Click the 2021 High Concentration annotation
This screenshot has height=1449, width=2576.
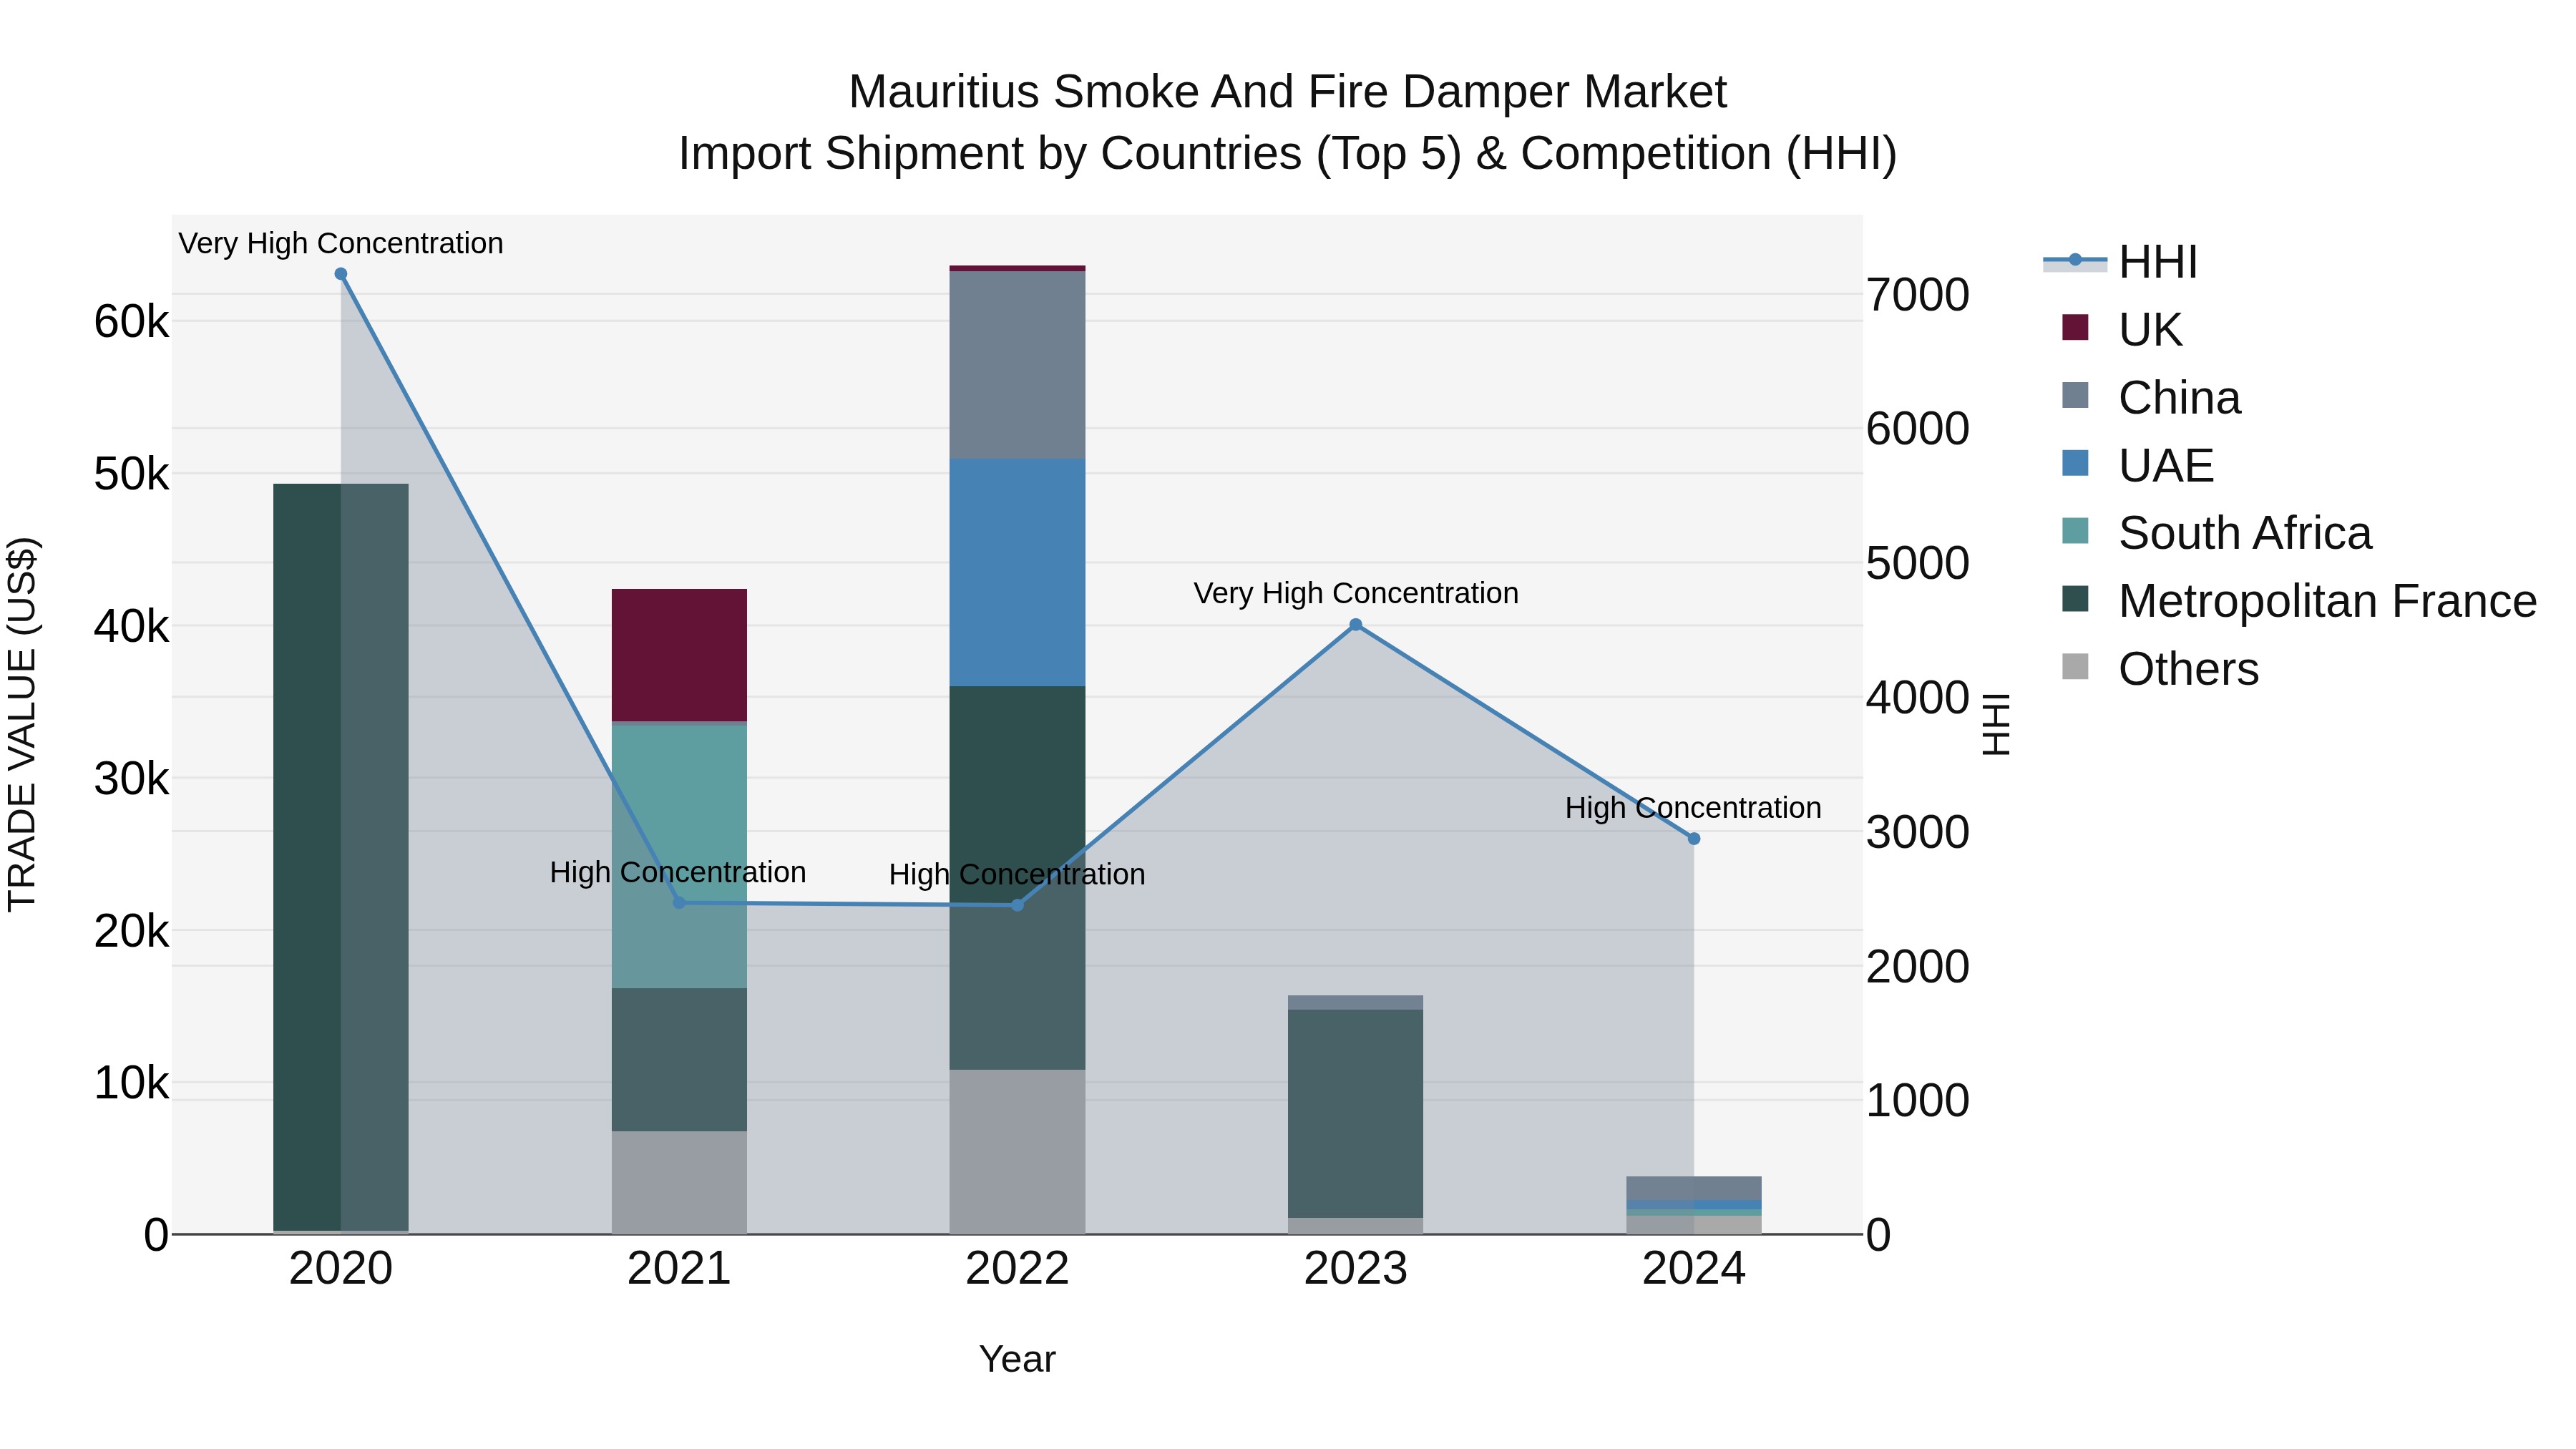point(678,872)
